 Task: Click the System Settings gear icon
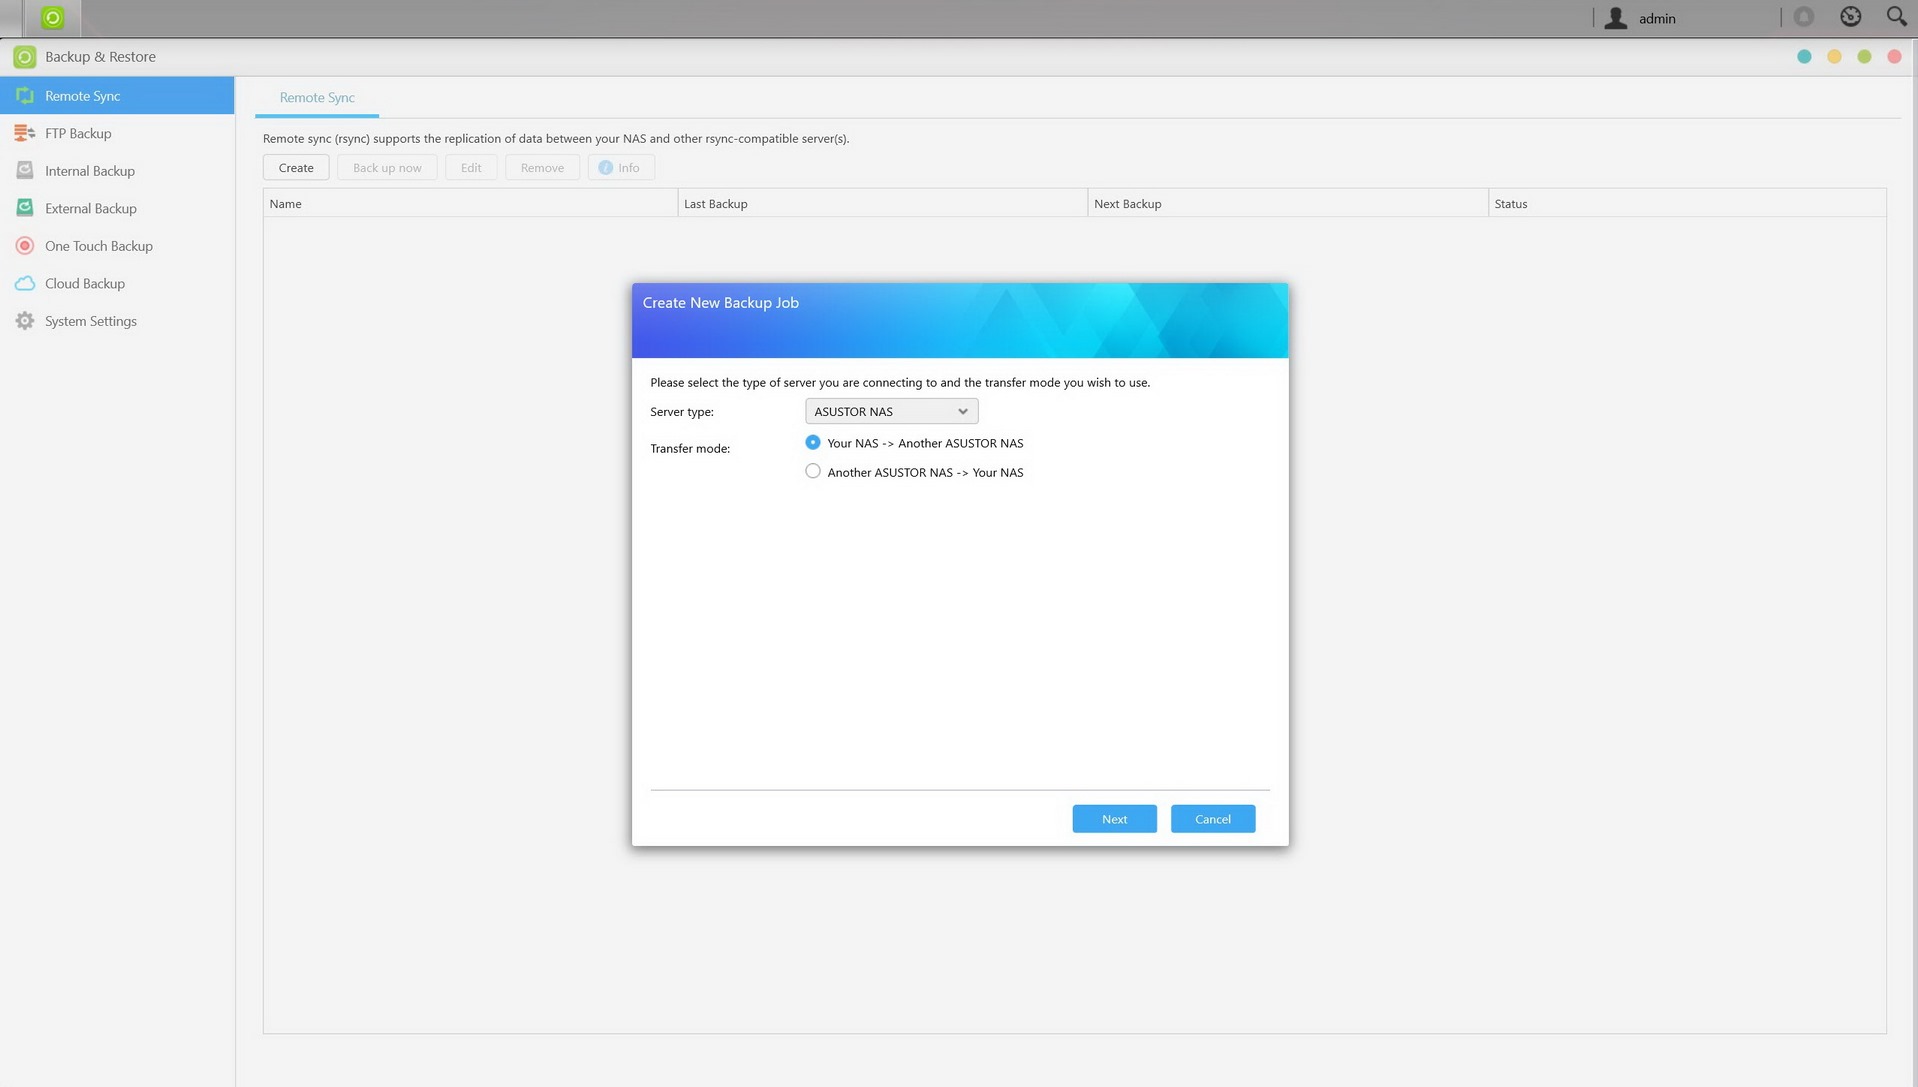coord(25,321)
